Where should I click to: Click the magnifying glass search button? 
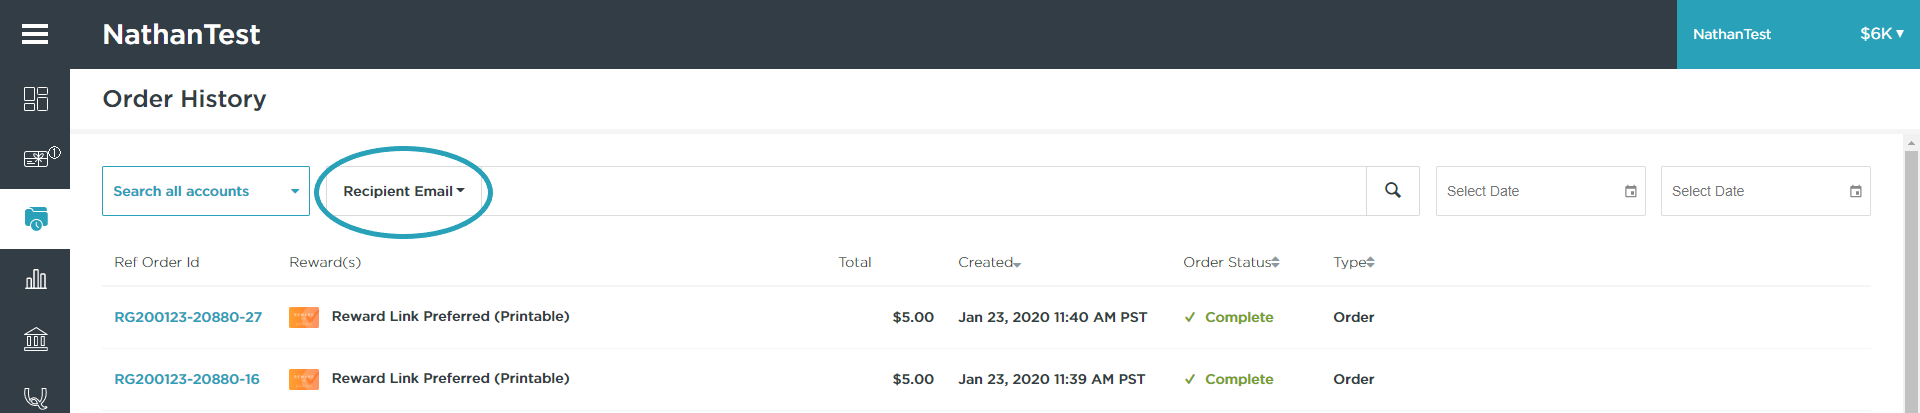[1392, 191]
